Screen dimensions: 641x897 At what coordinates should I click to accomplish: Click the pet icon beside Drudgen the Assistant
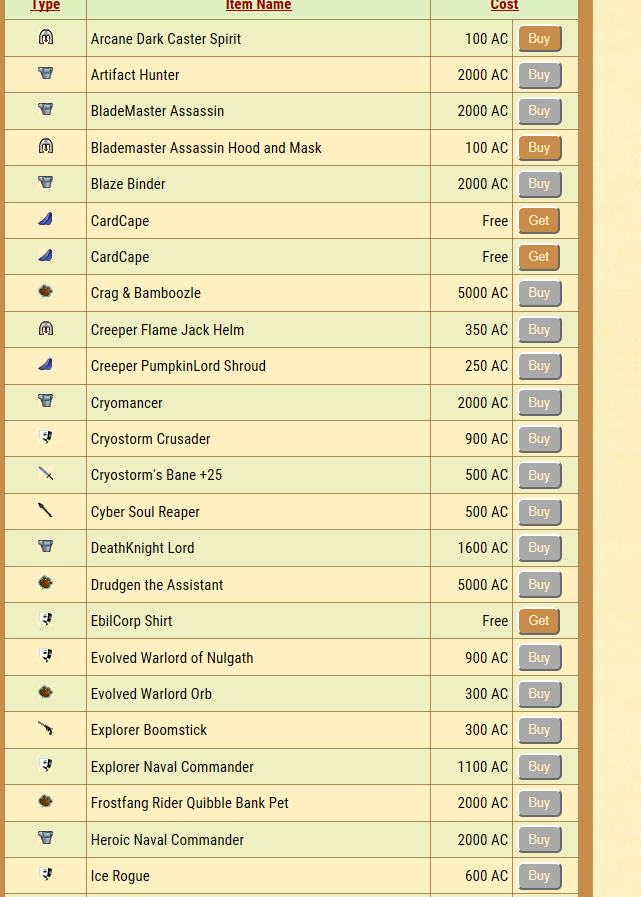point(46,583)
